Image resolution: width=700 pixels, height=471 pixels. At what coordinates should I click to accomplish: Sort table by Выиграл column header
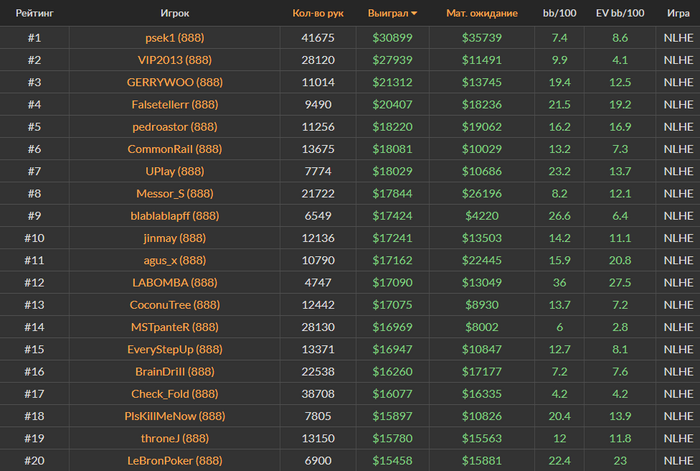392,13
